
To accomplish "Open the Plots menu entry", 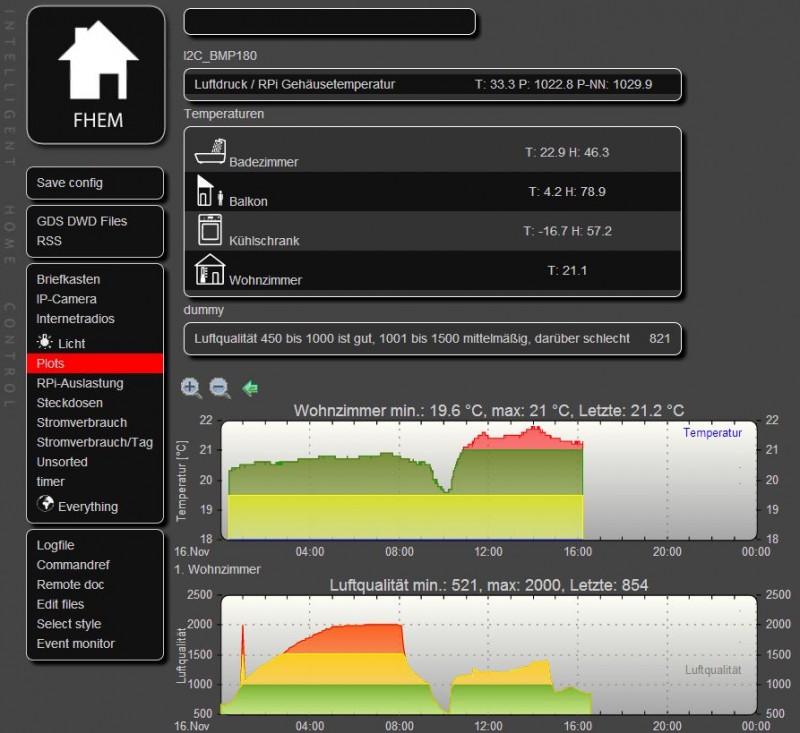I will pyautogui.click(x=49, y=363).
